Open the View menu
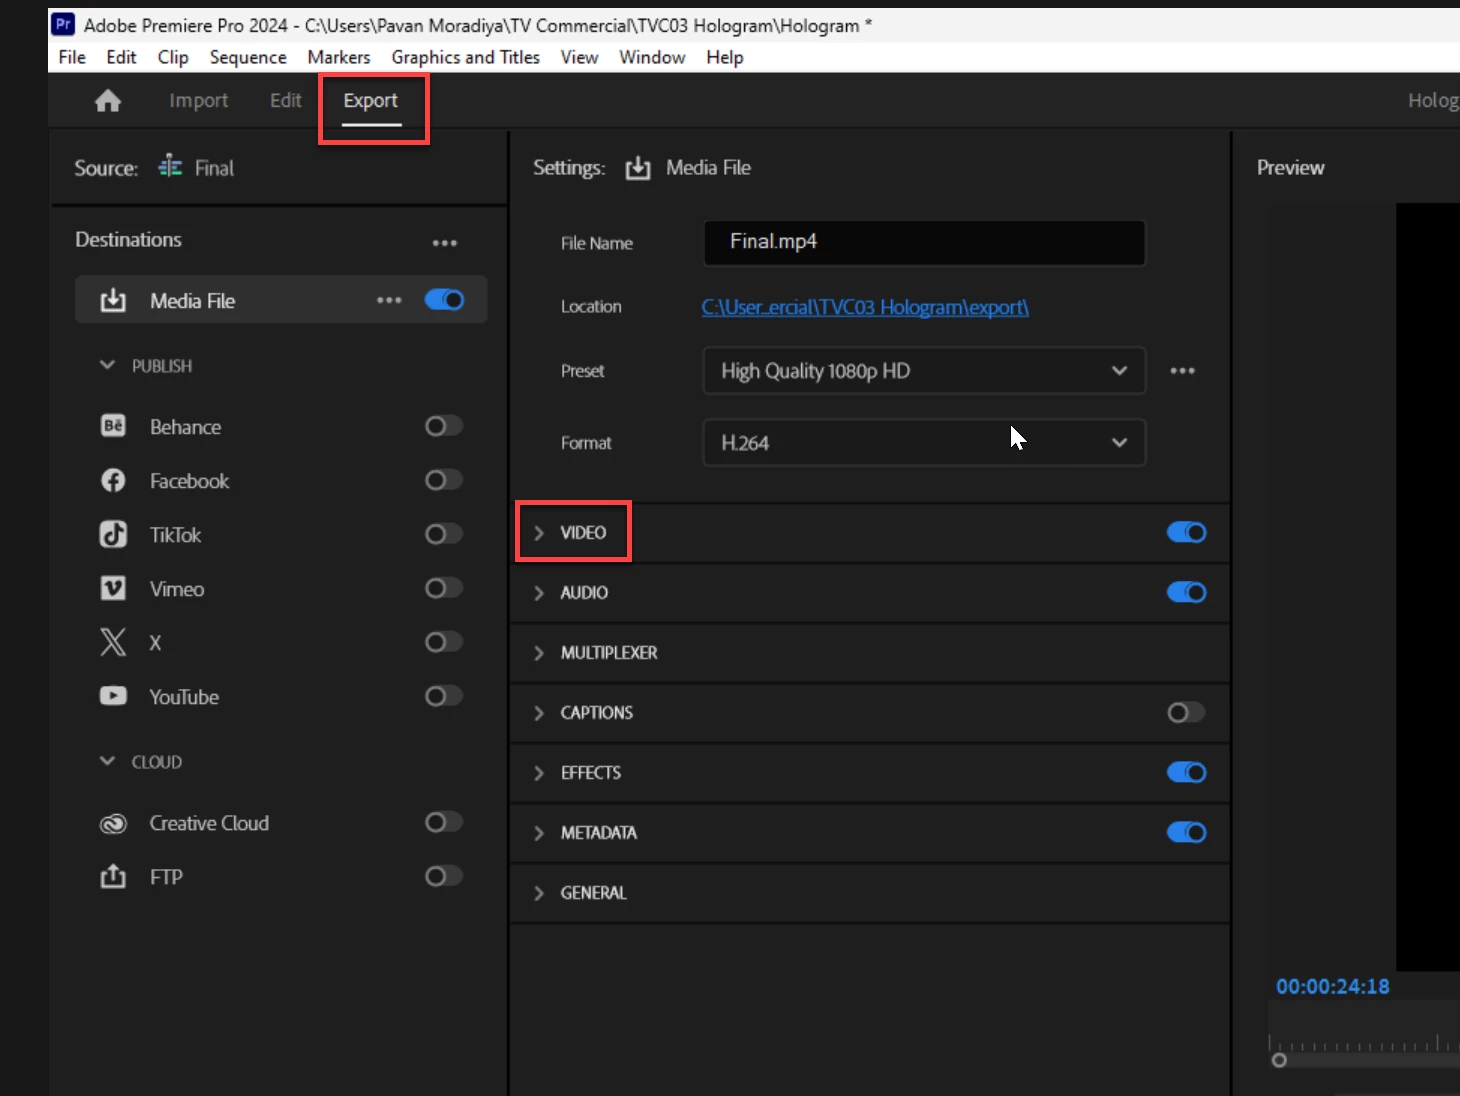This screenshot has width=1460, height=1096. 579,57
